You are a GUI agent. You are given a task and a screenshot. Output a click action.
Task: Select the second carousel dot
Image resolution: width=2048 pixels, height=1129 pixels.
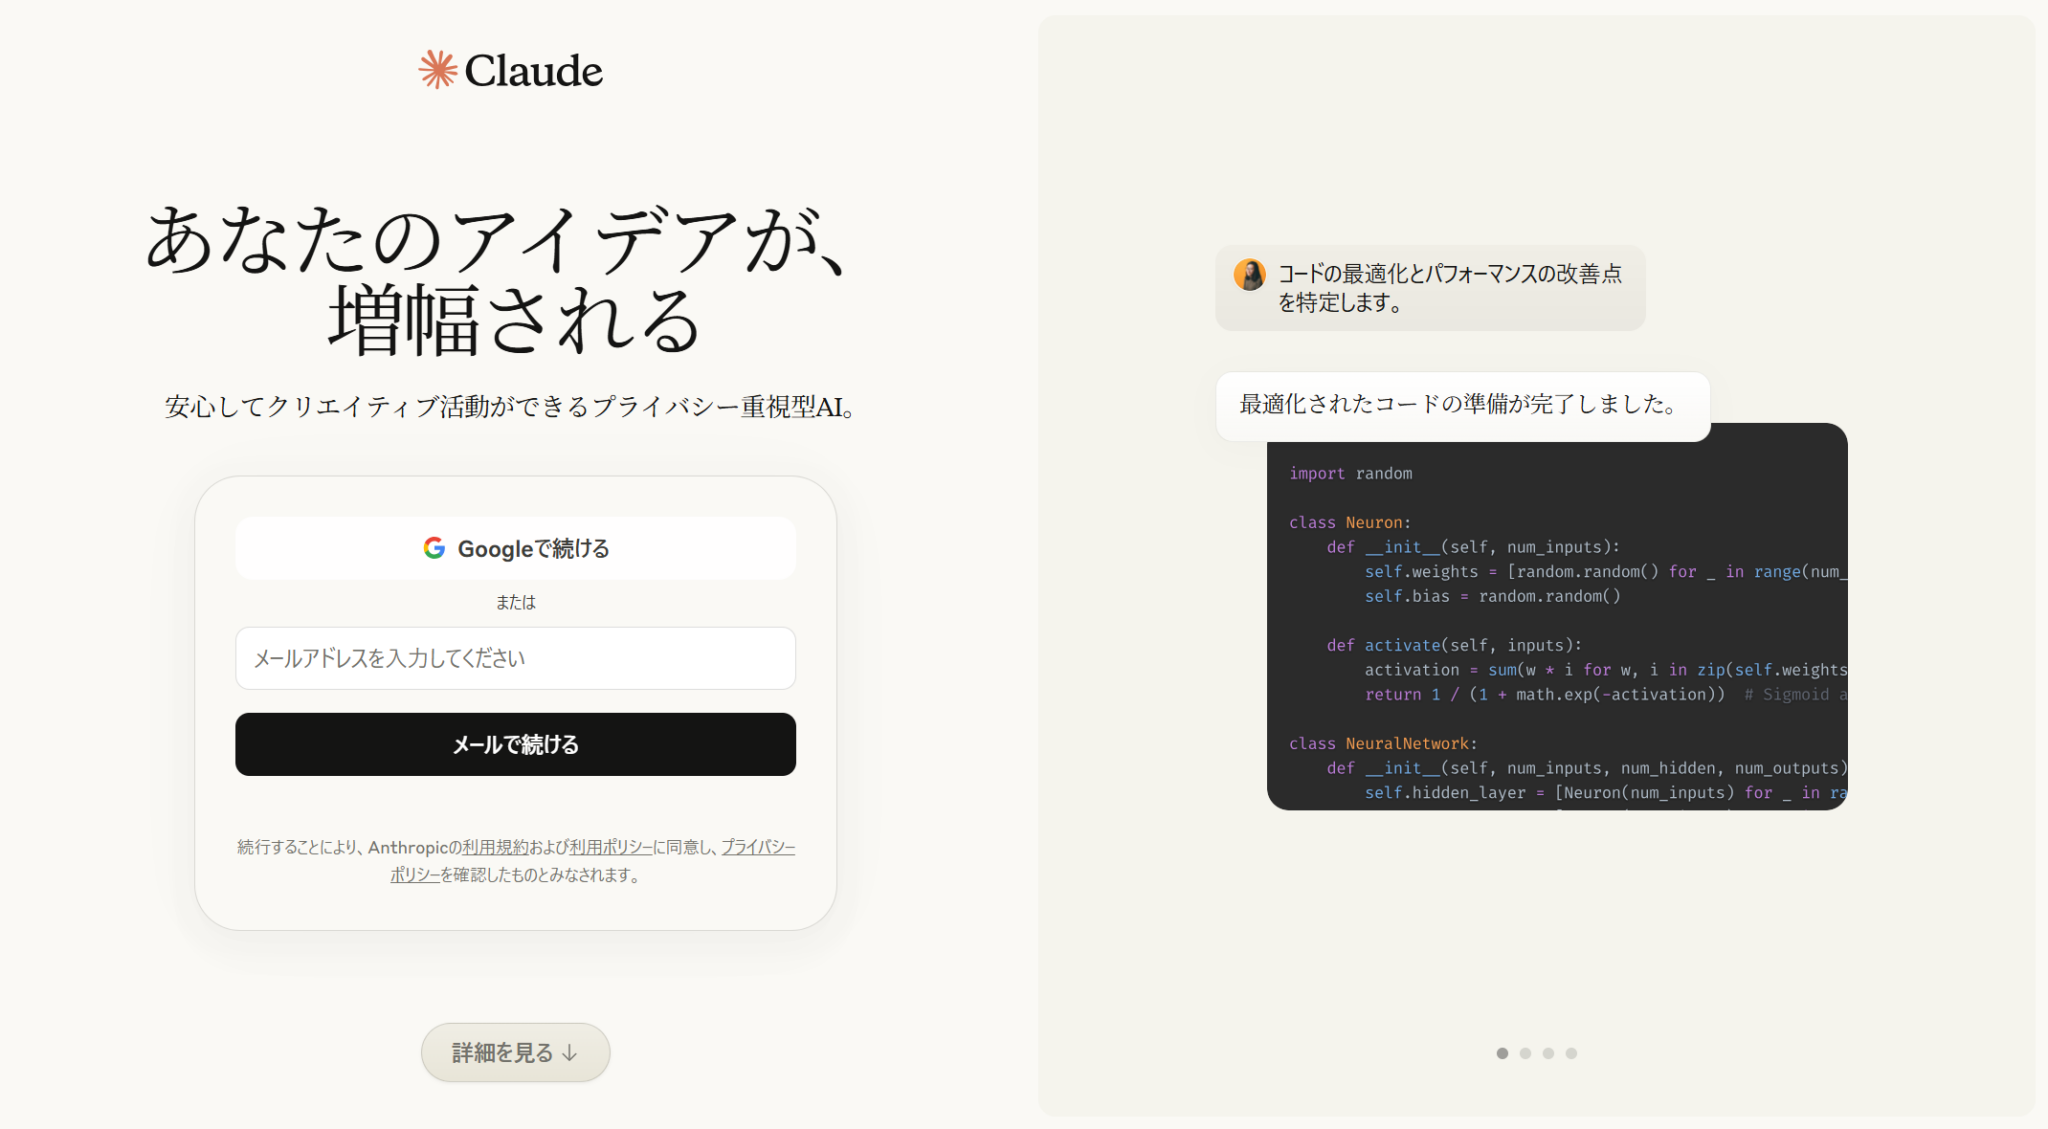[x=1526, y=1053]
